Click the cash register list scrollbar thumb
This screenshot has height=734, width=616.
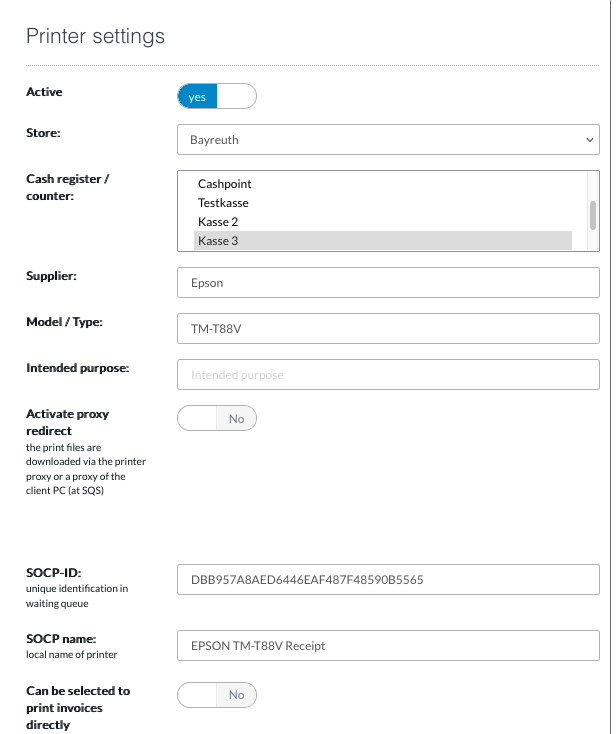(593, 215)
